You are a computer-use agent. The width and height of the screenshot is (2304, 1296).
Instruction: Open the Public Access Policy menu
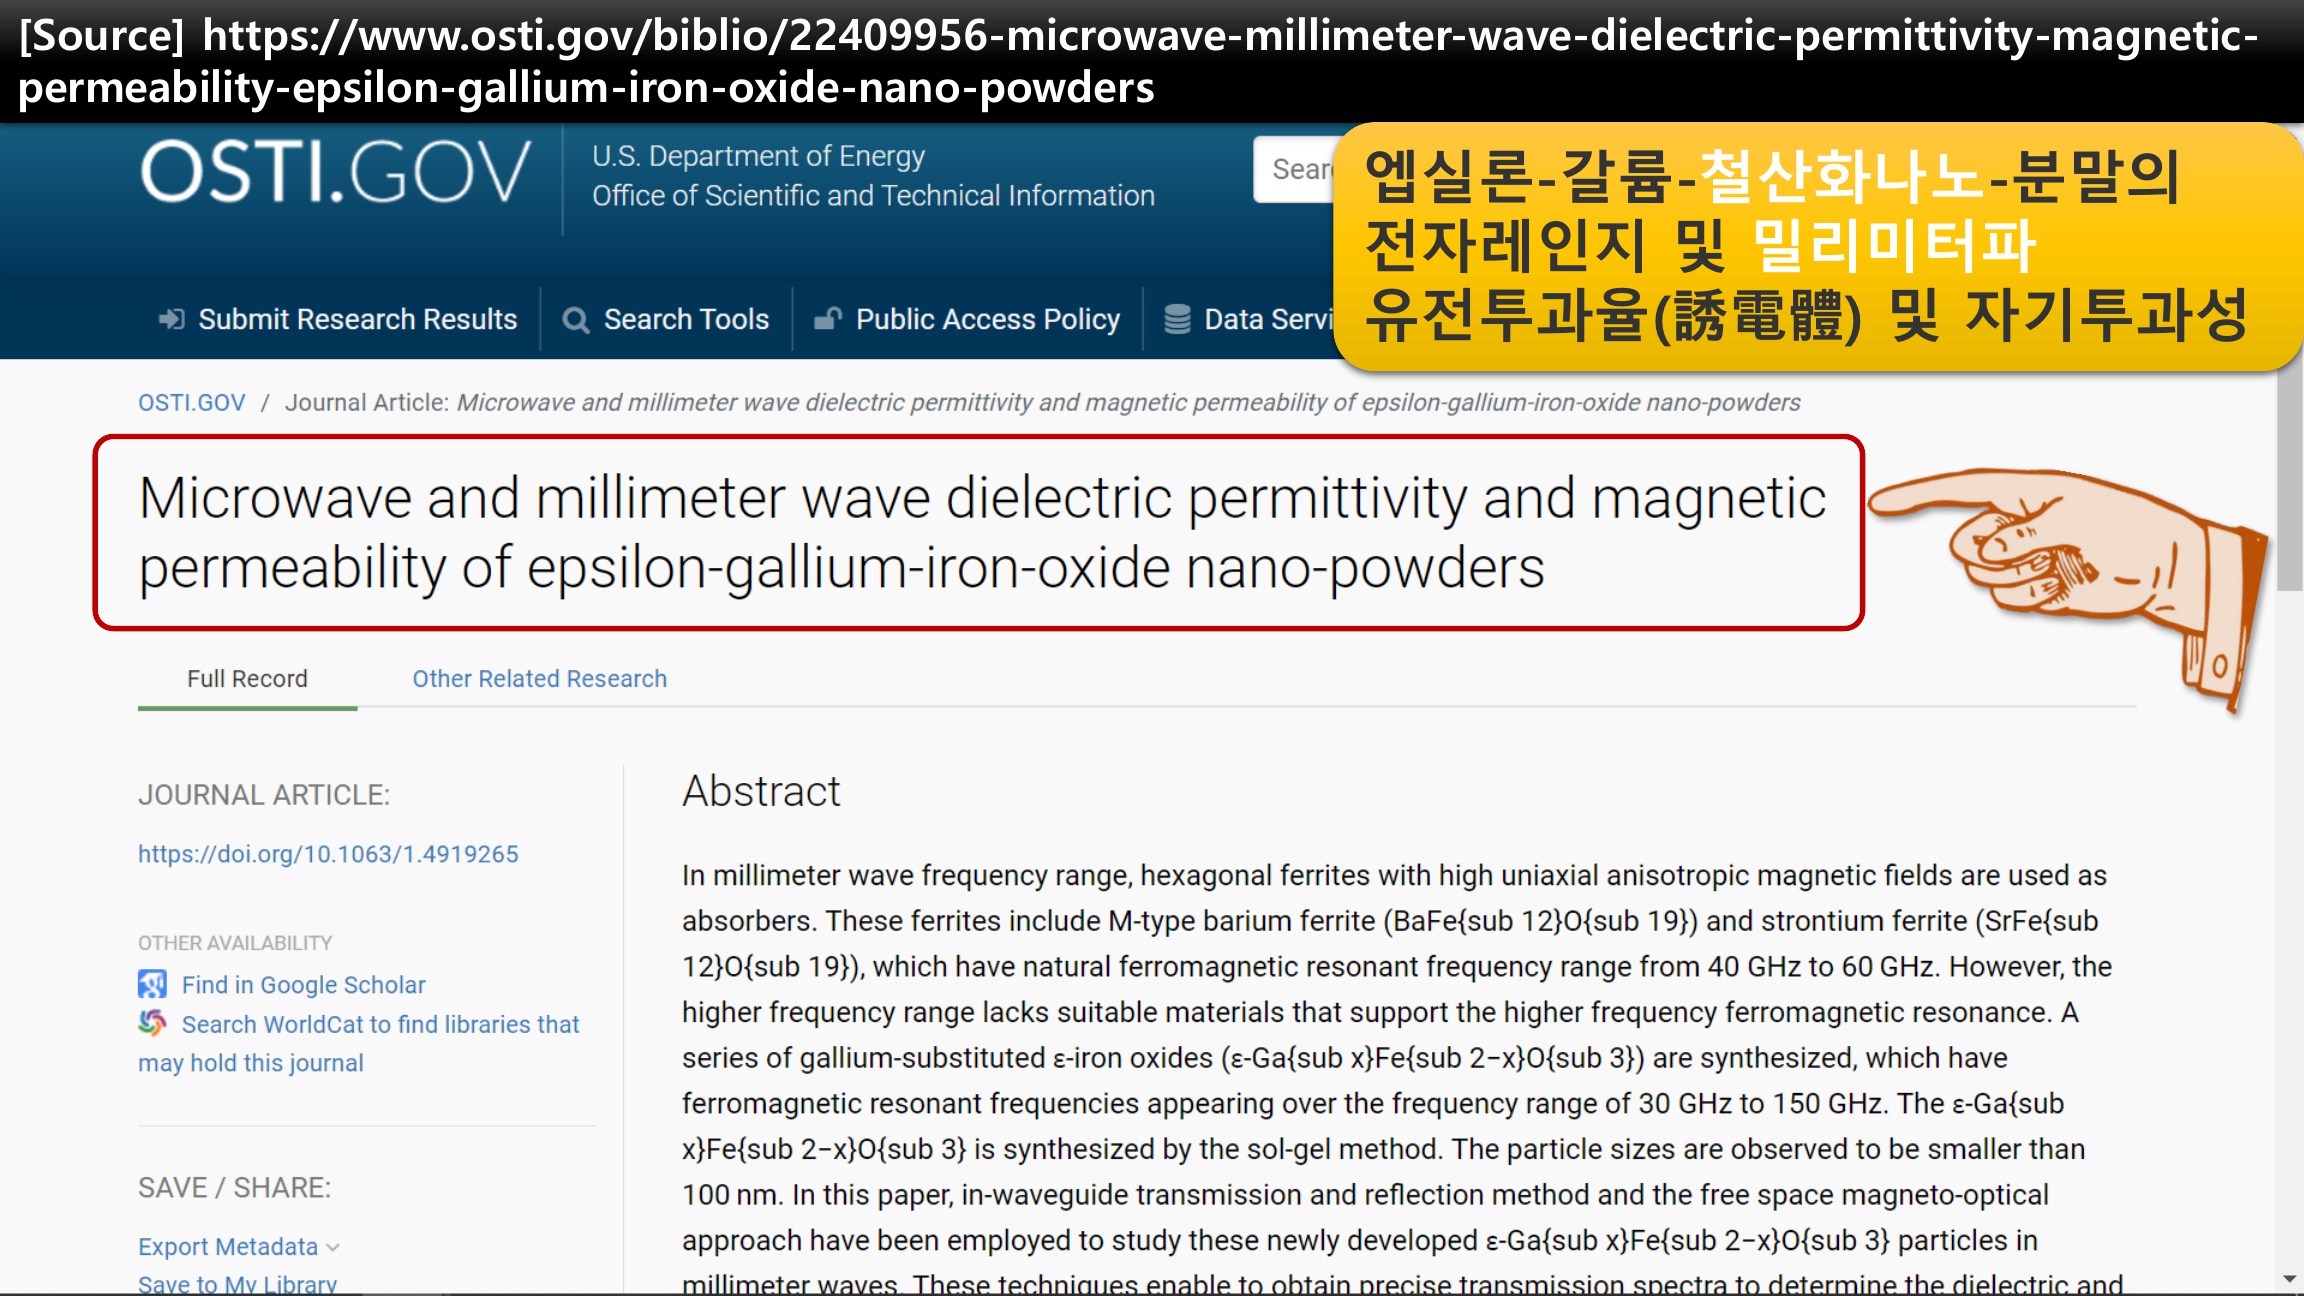(987, 319)
